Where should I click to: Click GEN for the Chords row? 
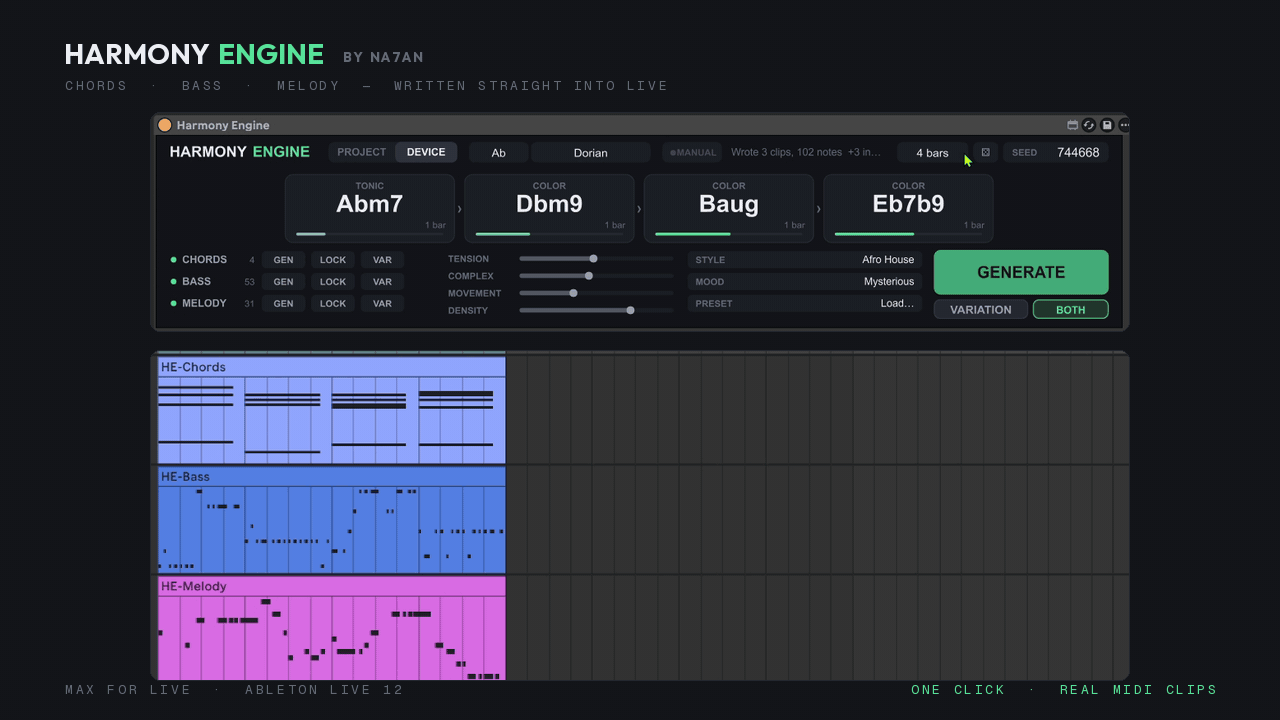click(x=284, y=260)
